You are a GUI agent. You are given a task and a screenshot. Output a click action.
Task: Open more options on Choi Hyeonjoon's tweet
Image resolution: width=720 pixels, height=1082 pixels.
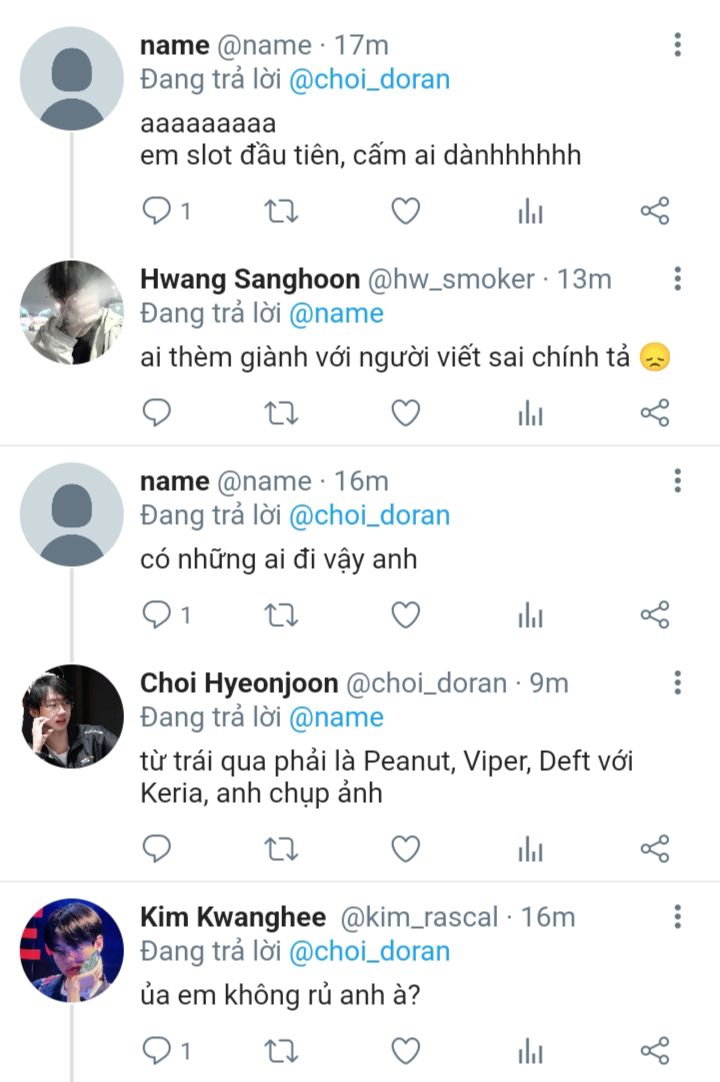(678, 683)
